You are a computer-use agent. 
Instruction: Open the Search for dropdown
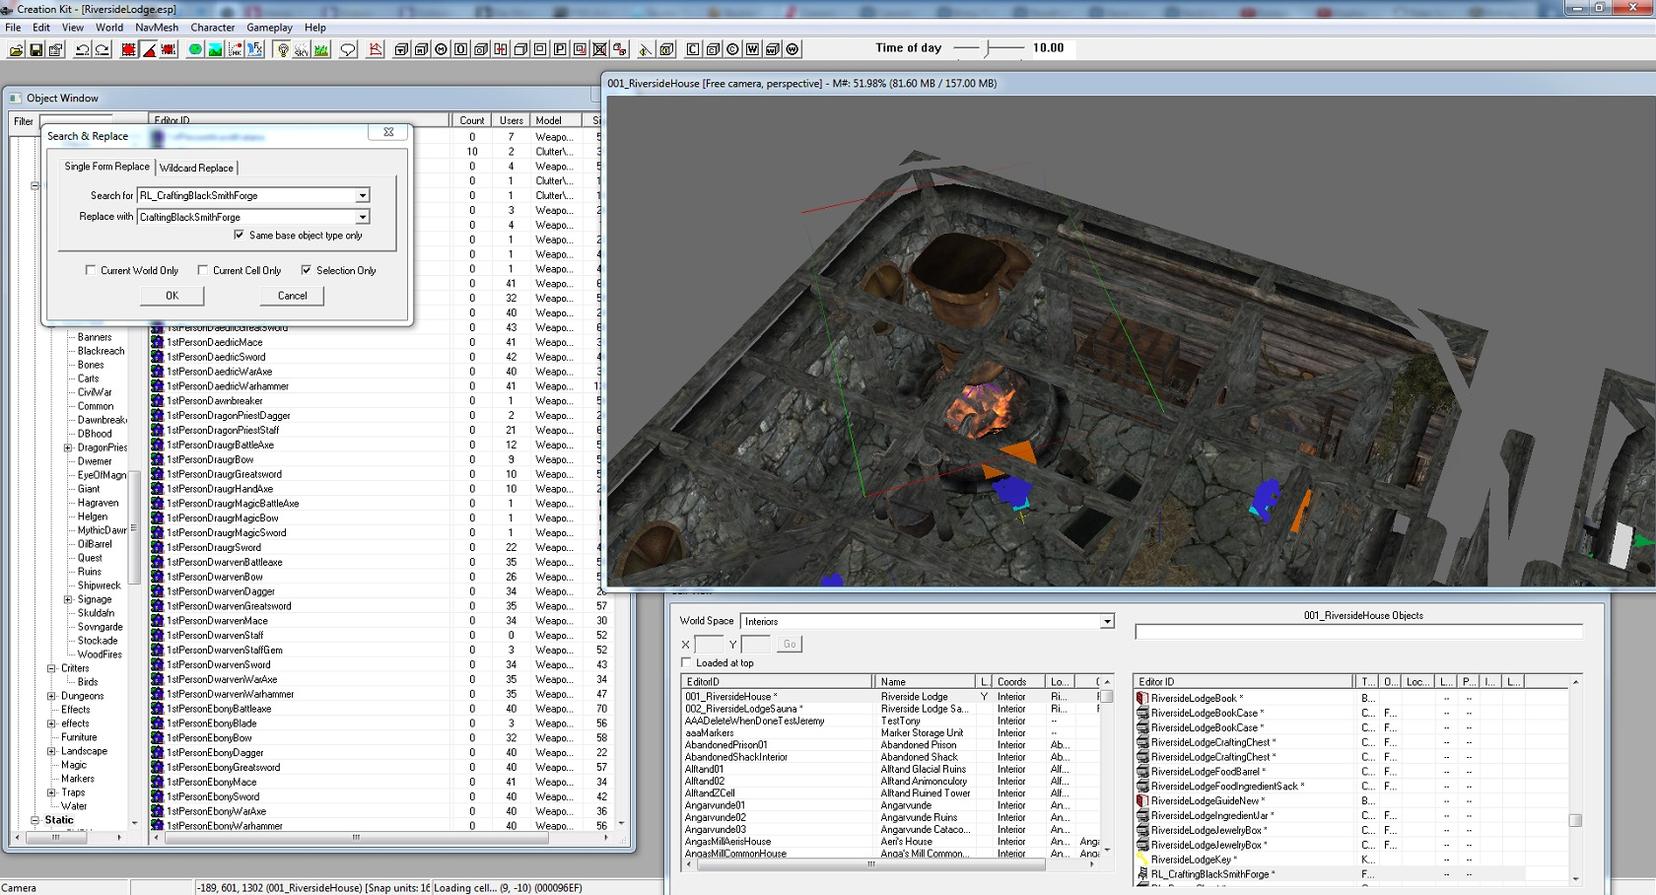pyautogui.click(x=362, y=196)
